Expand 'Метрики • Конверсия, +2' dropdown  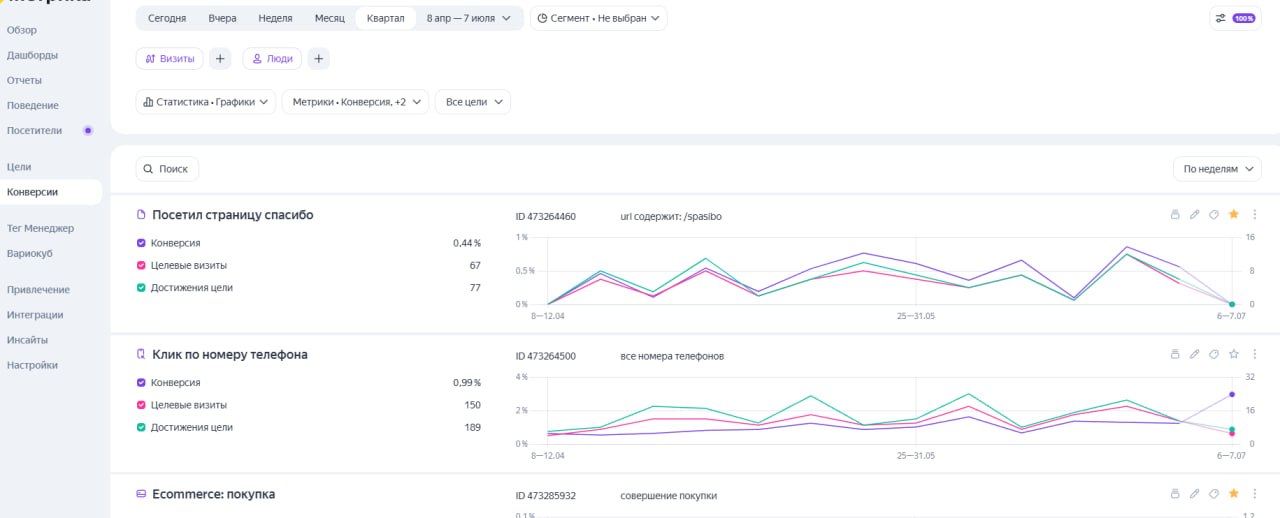coord(356,102)
